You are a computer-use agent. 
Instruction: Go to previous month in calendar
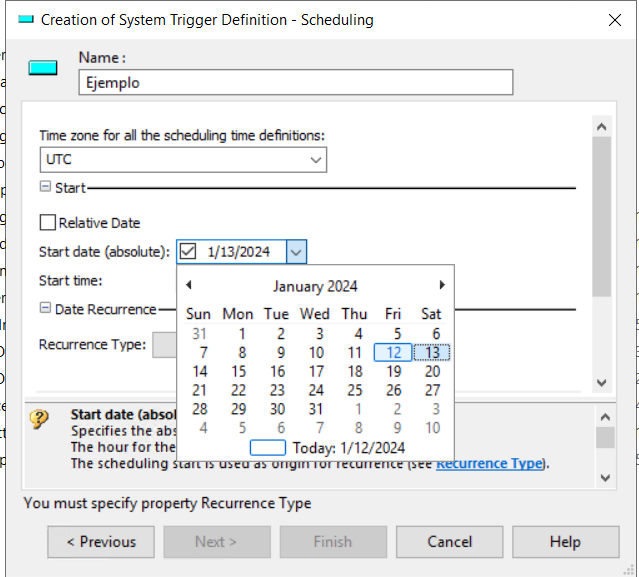pyautogui.click(x=189, y=285)
